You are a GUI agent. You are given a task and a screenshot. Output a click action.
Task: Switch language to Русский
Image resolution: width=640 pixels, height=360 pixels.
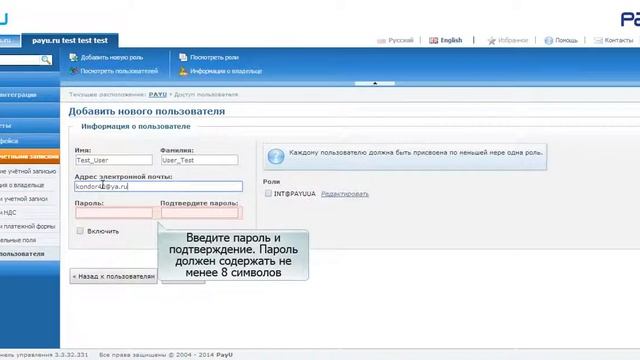pos(401,40)
